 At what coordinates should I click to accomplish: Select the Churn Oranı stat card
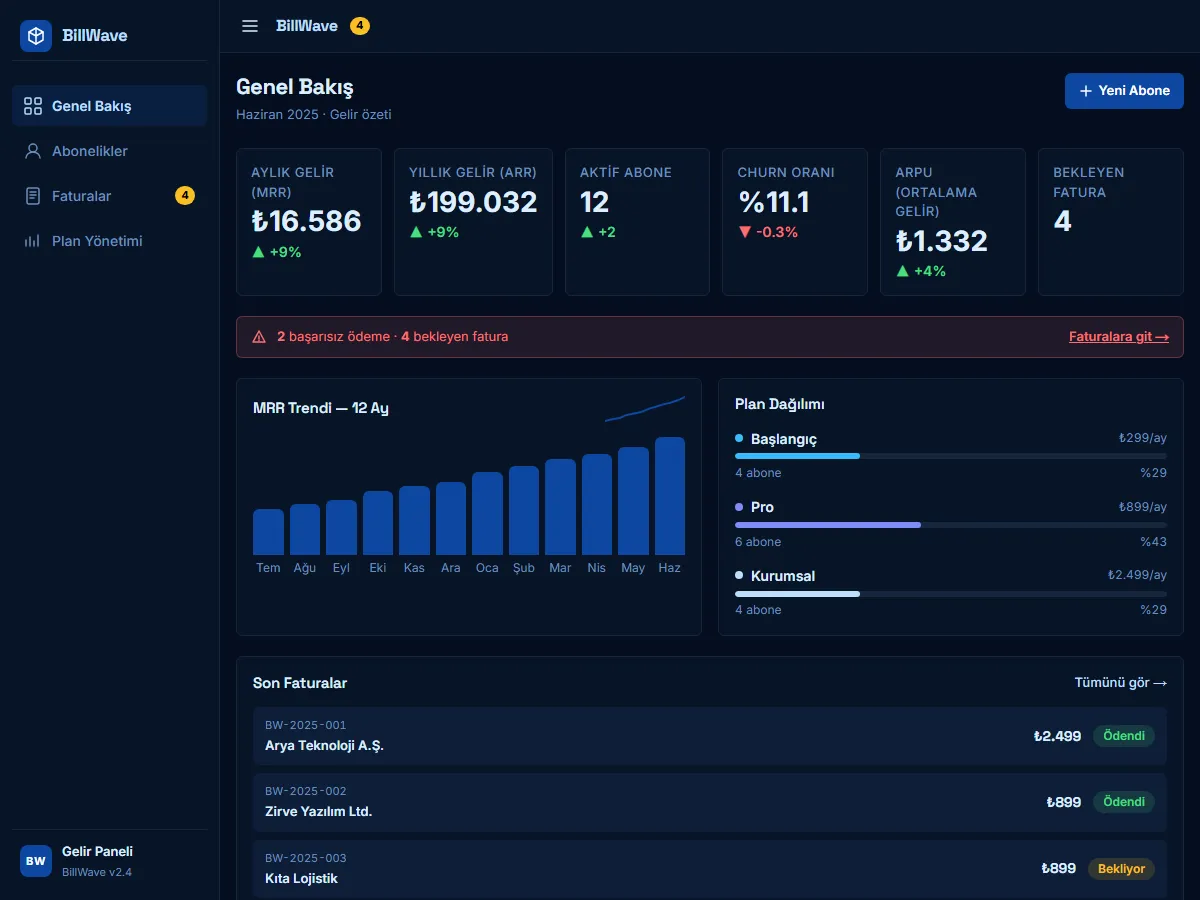[x=795, y=222]
